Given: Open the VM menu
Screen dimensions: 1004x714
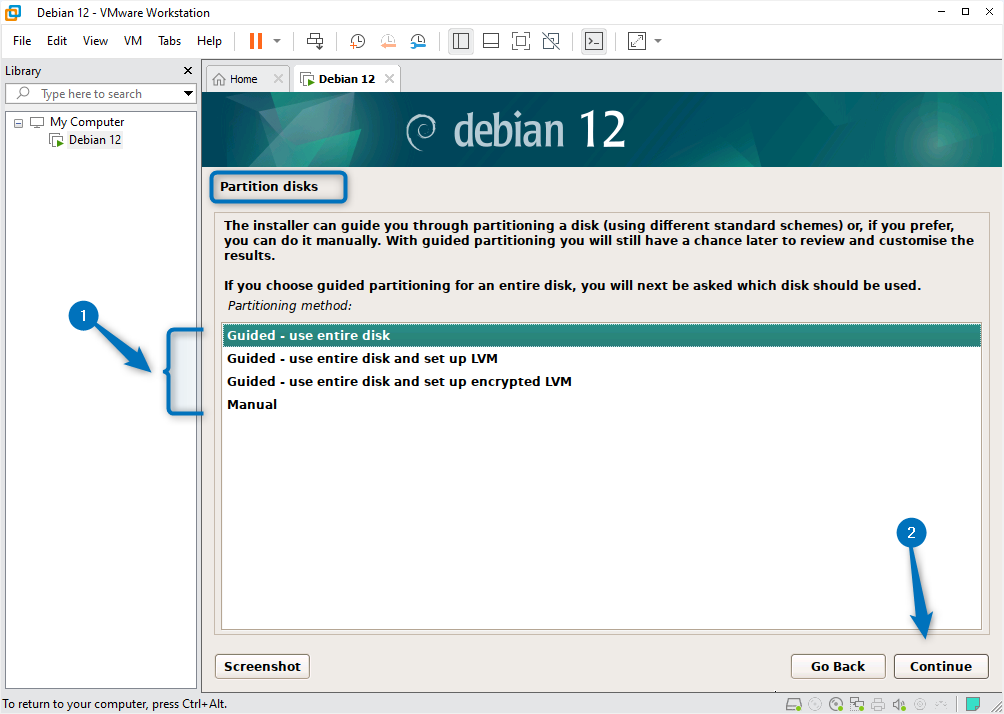Looking at the screenshot, I should pos(132,41).
